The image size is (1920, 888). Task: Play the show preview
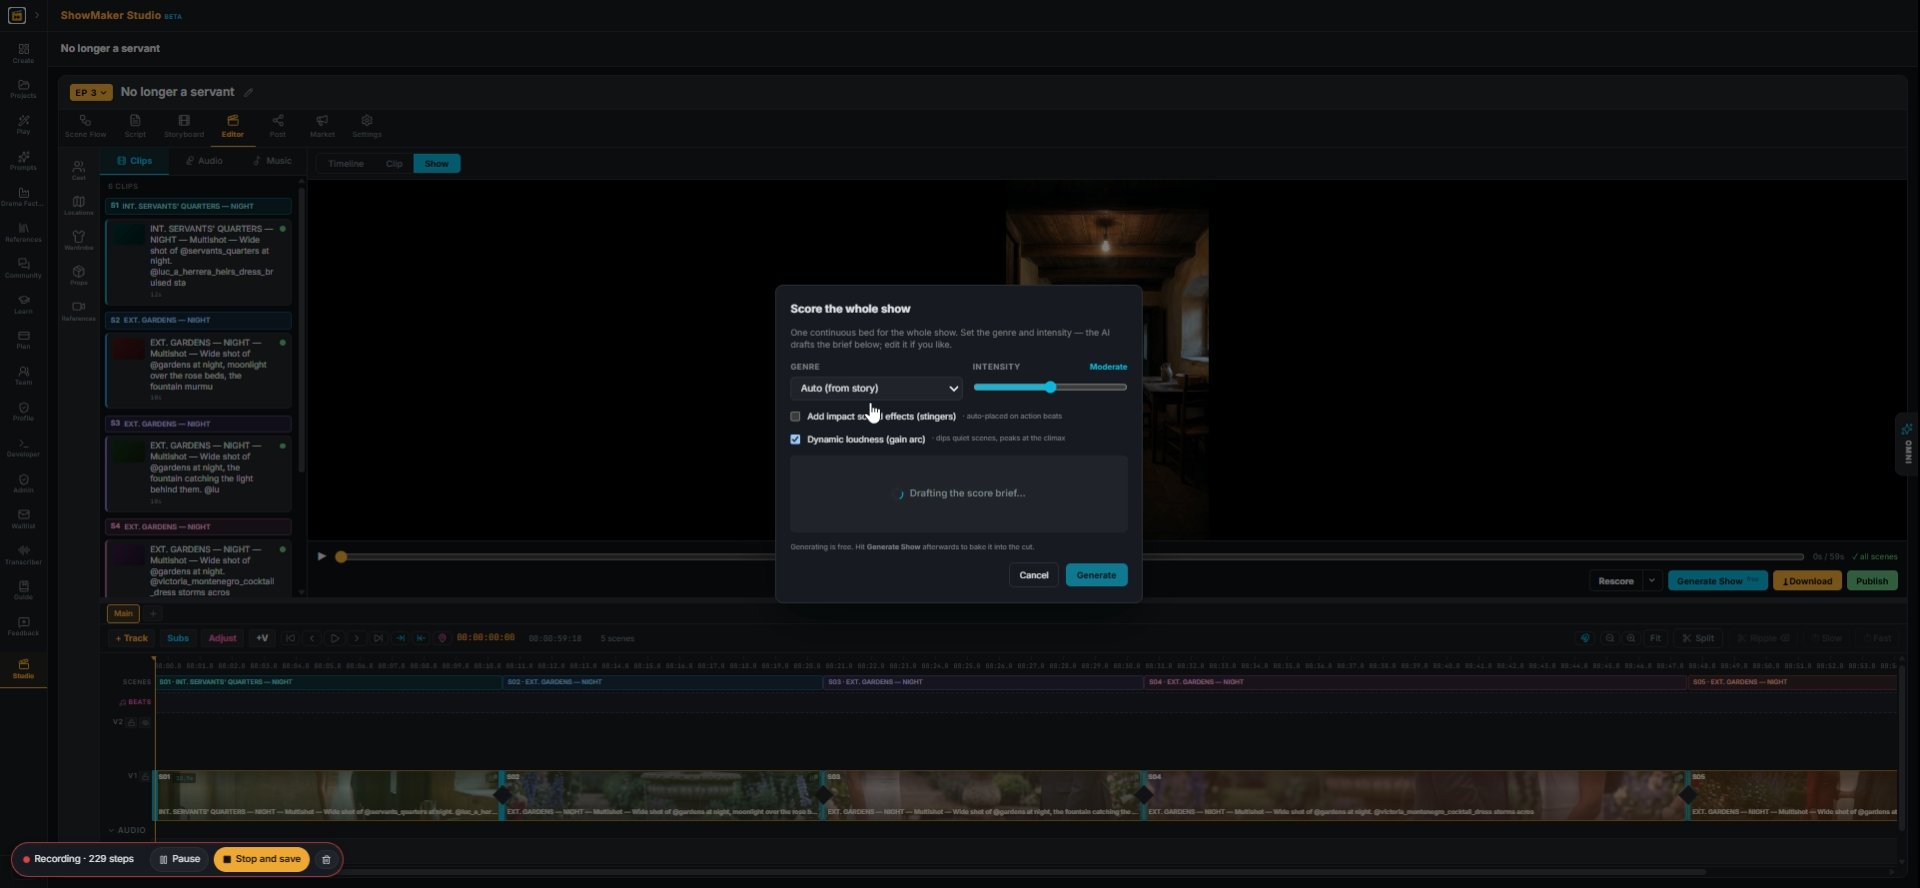tap(321, 556)
